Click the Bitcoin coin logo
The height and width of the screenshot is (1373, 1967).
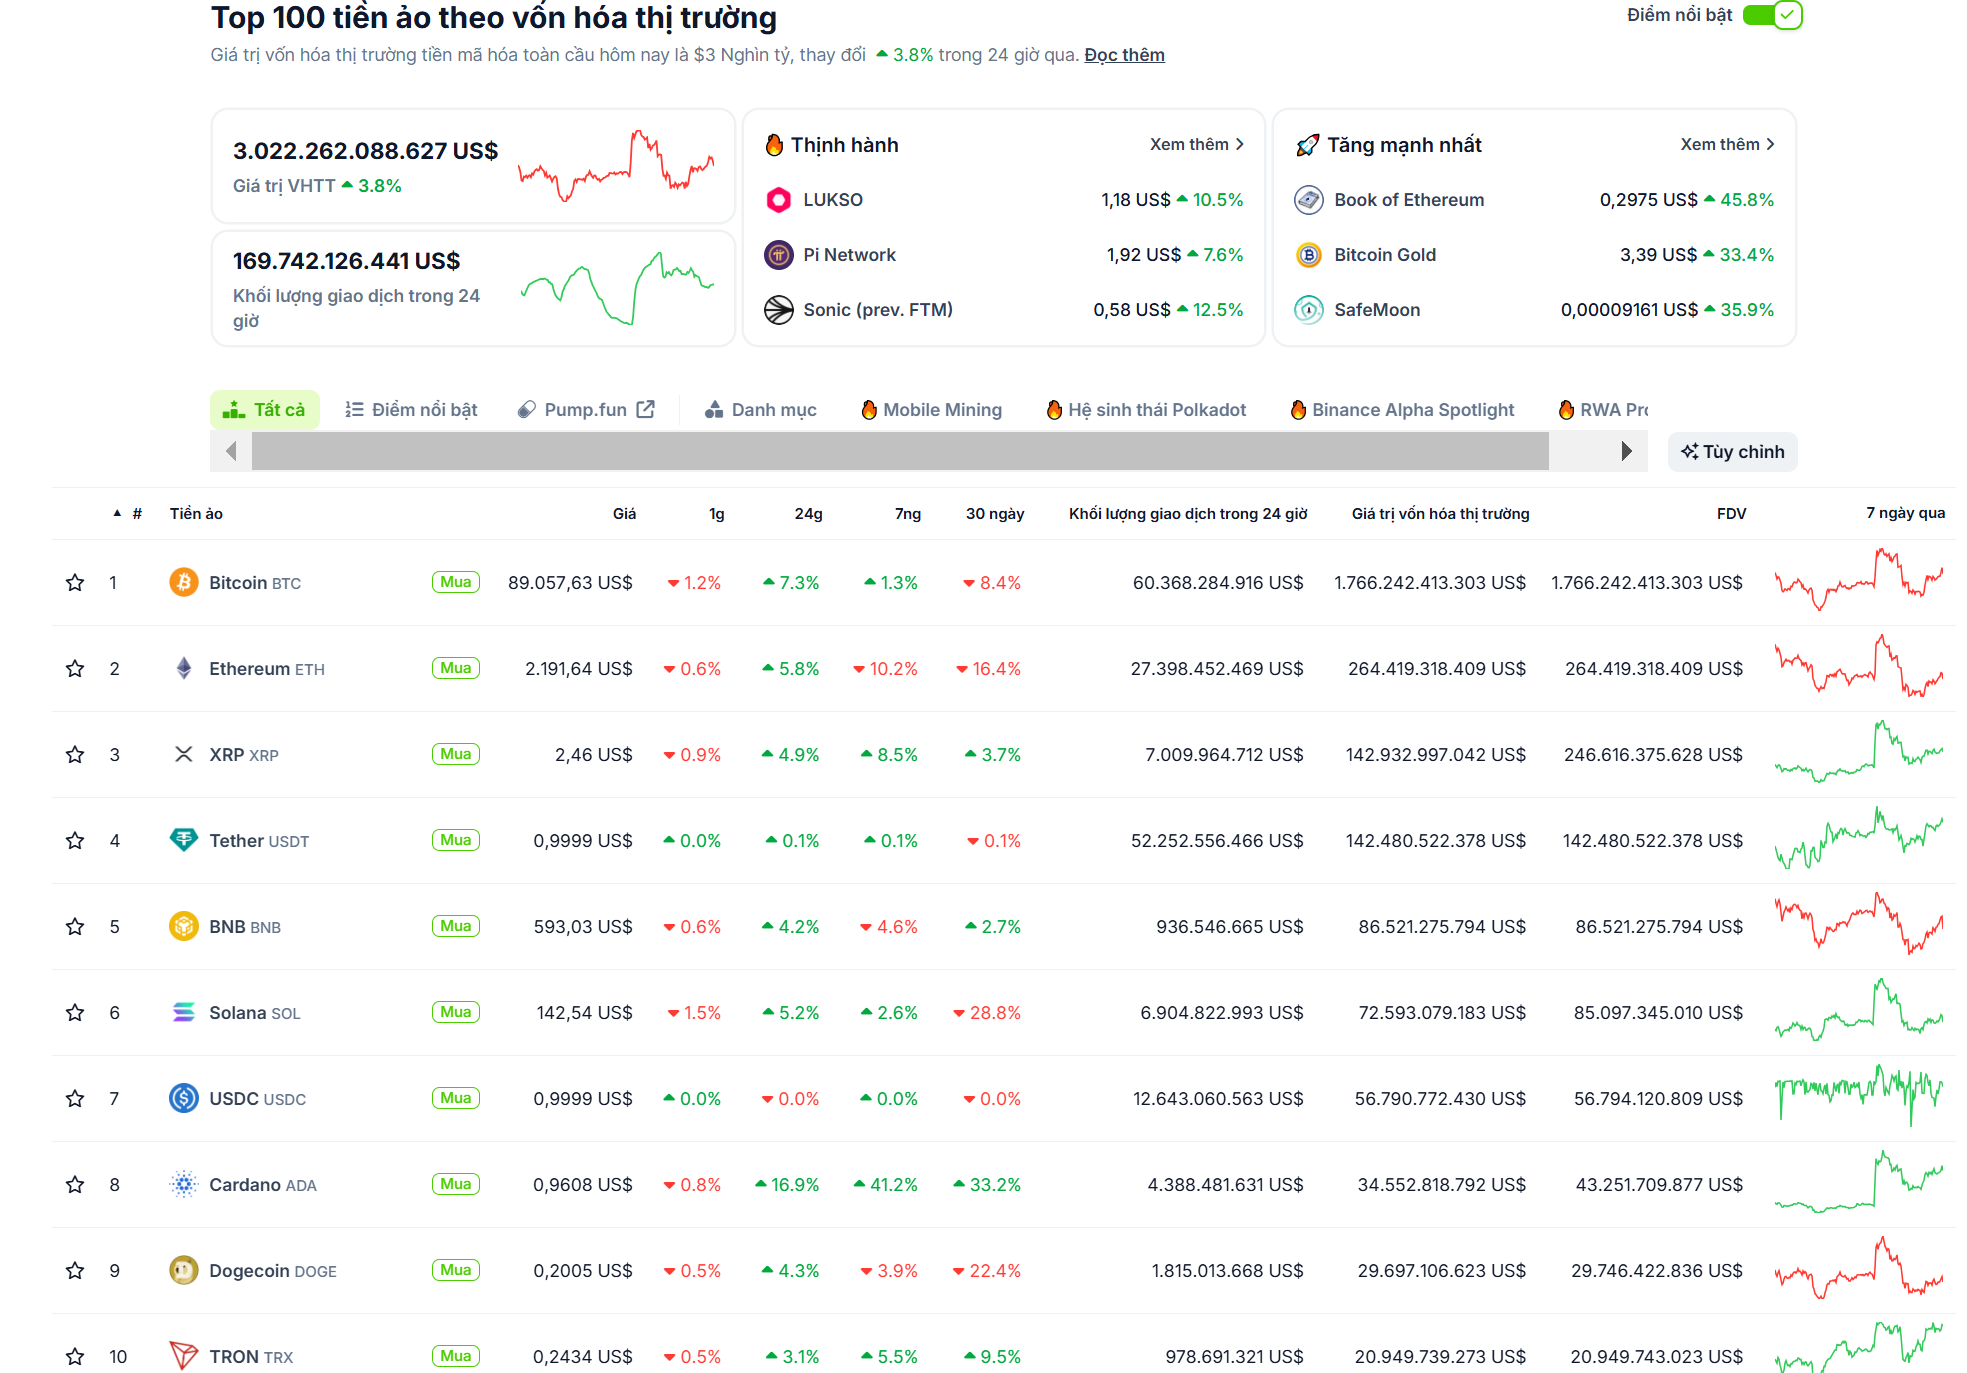pyautogui.click(x=184, y=582)
